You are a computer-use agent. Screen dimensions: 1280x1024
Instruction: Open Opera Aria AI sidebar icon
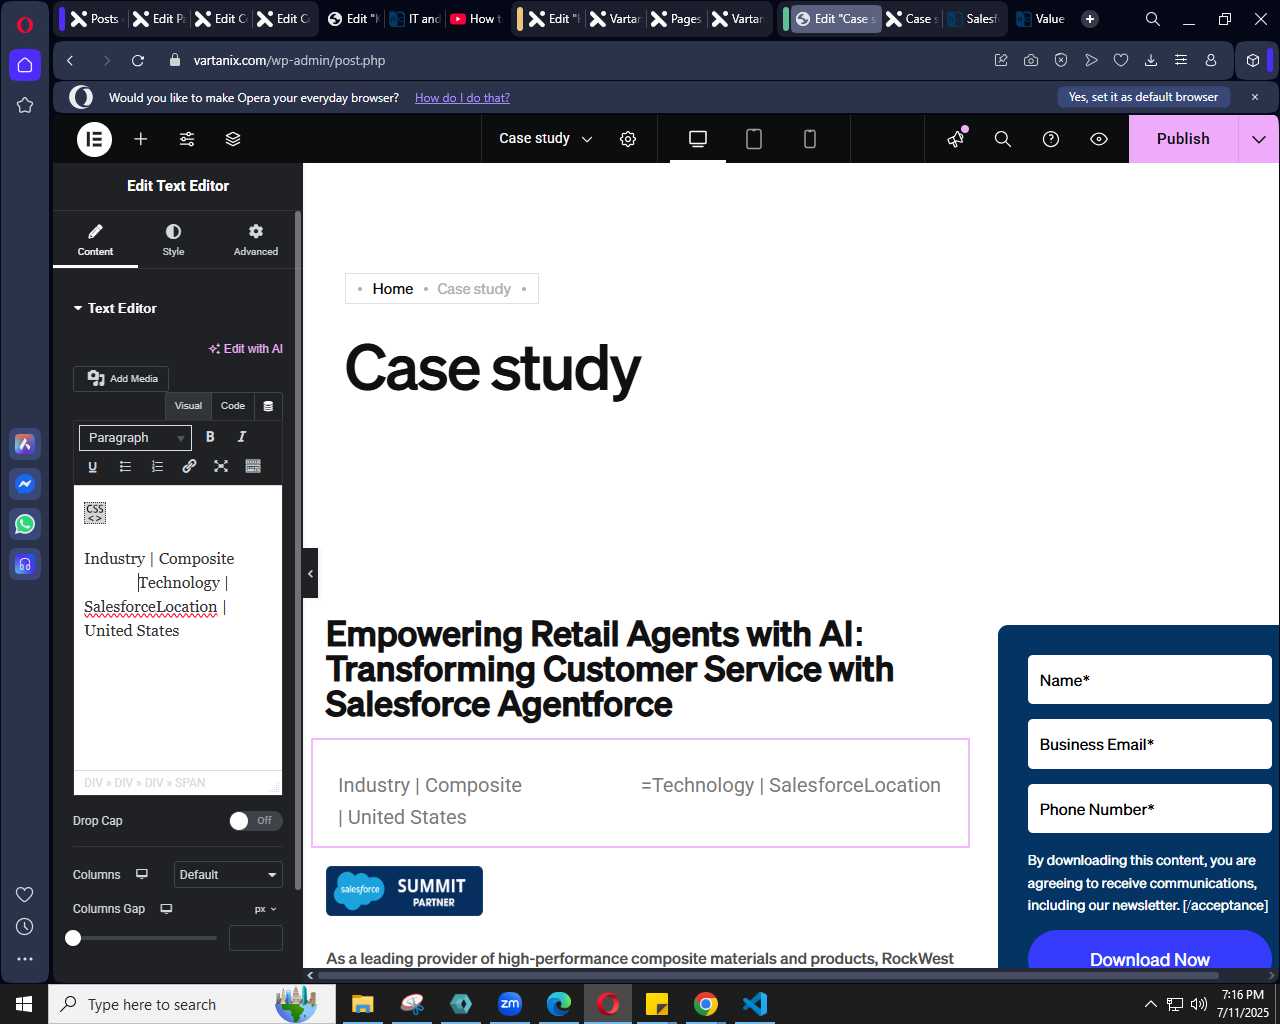pos(25,444)
